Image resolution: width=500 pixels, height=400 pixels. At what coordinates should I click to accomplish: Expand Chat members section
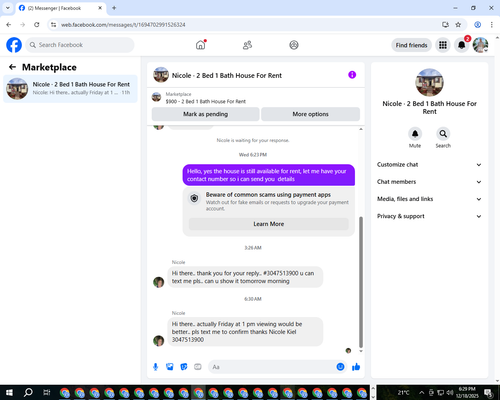click(429, 182)
